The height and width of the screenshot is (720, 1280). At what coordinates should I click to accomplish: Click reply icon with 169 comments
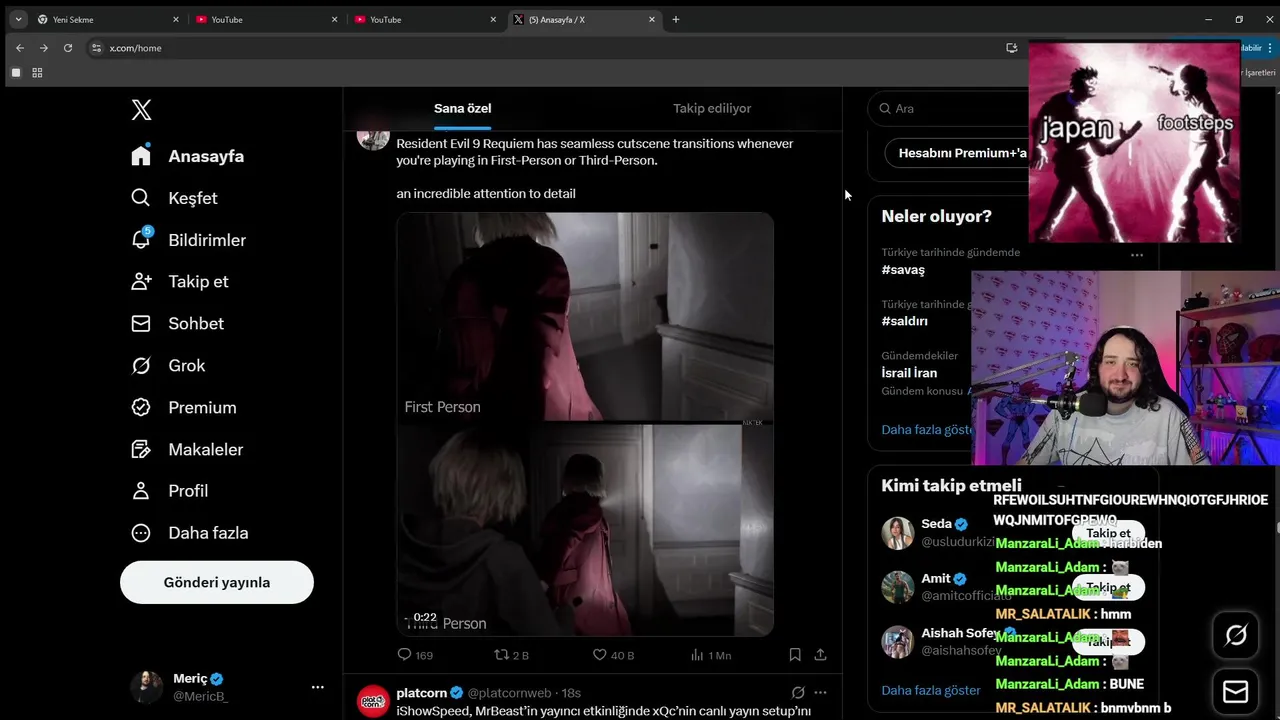click(404, 655)
